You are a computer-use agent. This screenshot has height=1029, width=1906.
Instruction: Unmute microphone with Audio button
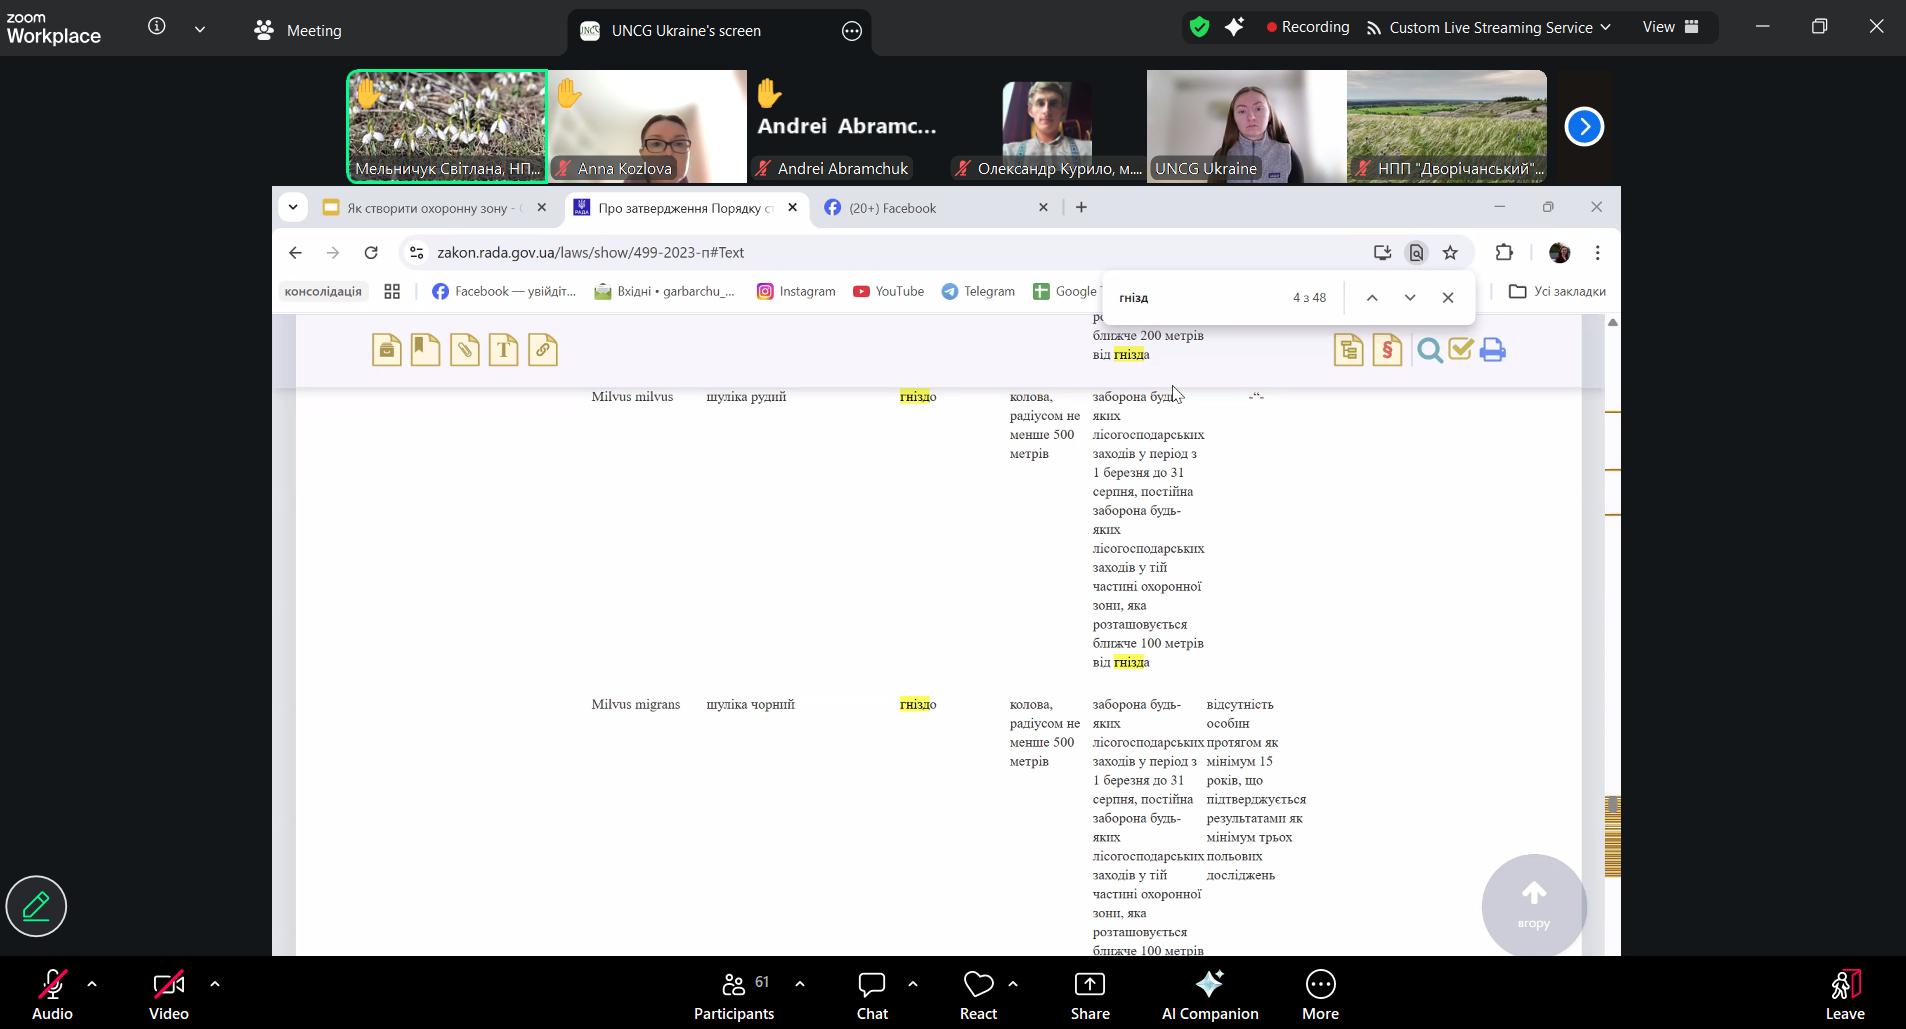(52, 995)
